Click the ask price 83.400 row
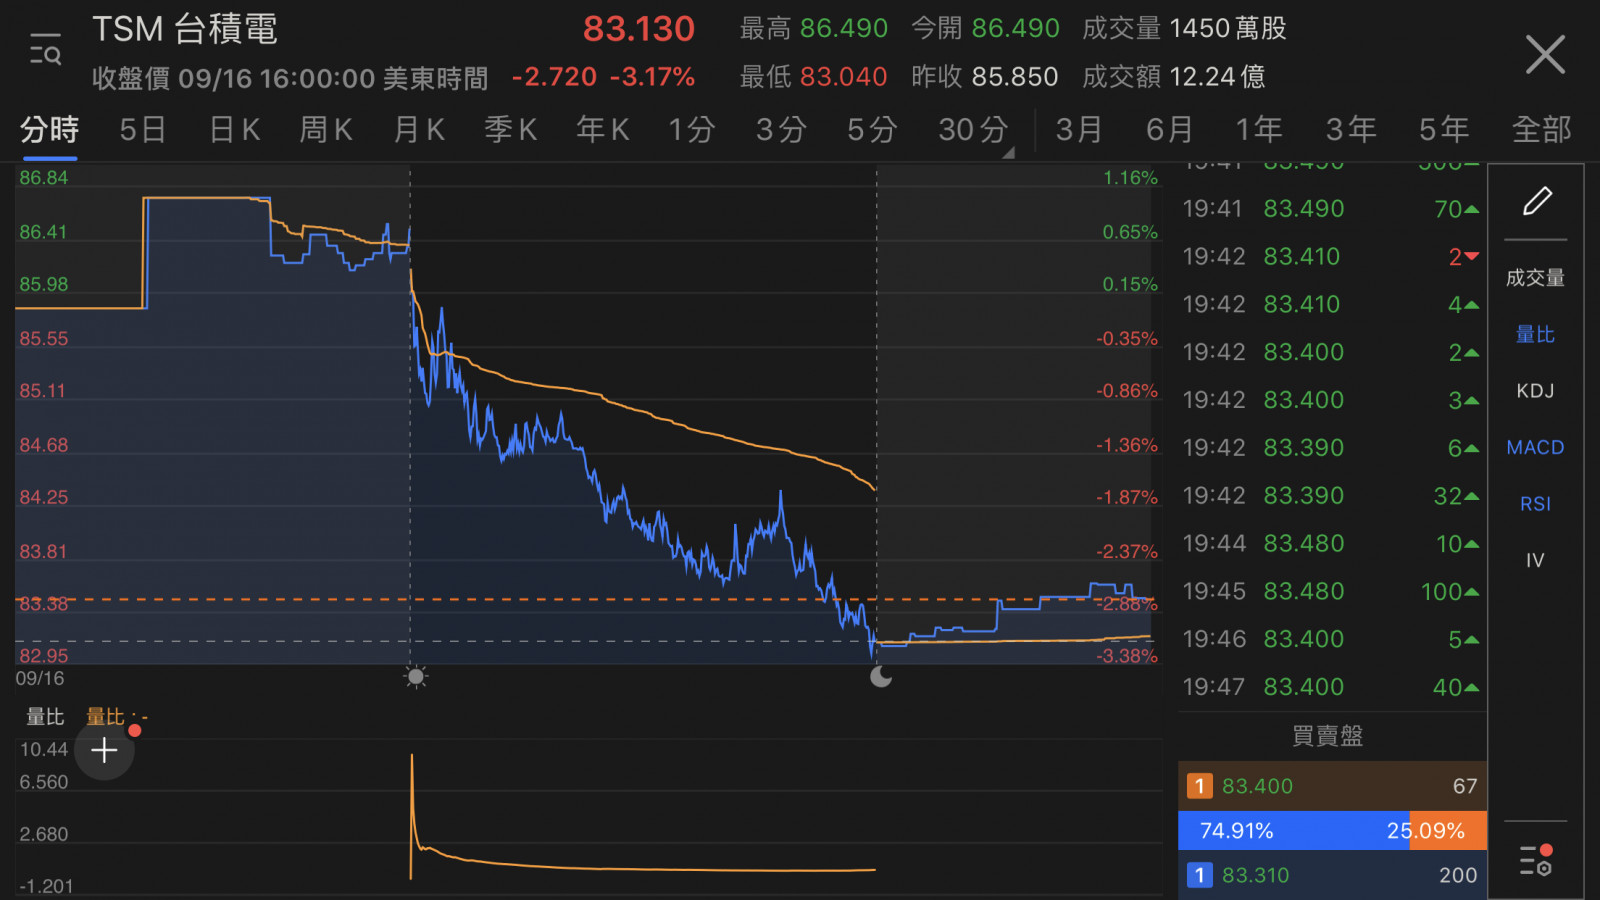 coord(1332,786)
